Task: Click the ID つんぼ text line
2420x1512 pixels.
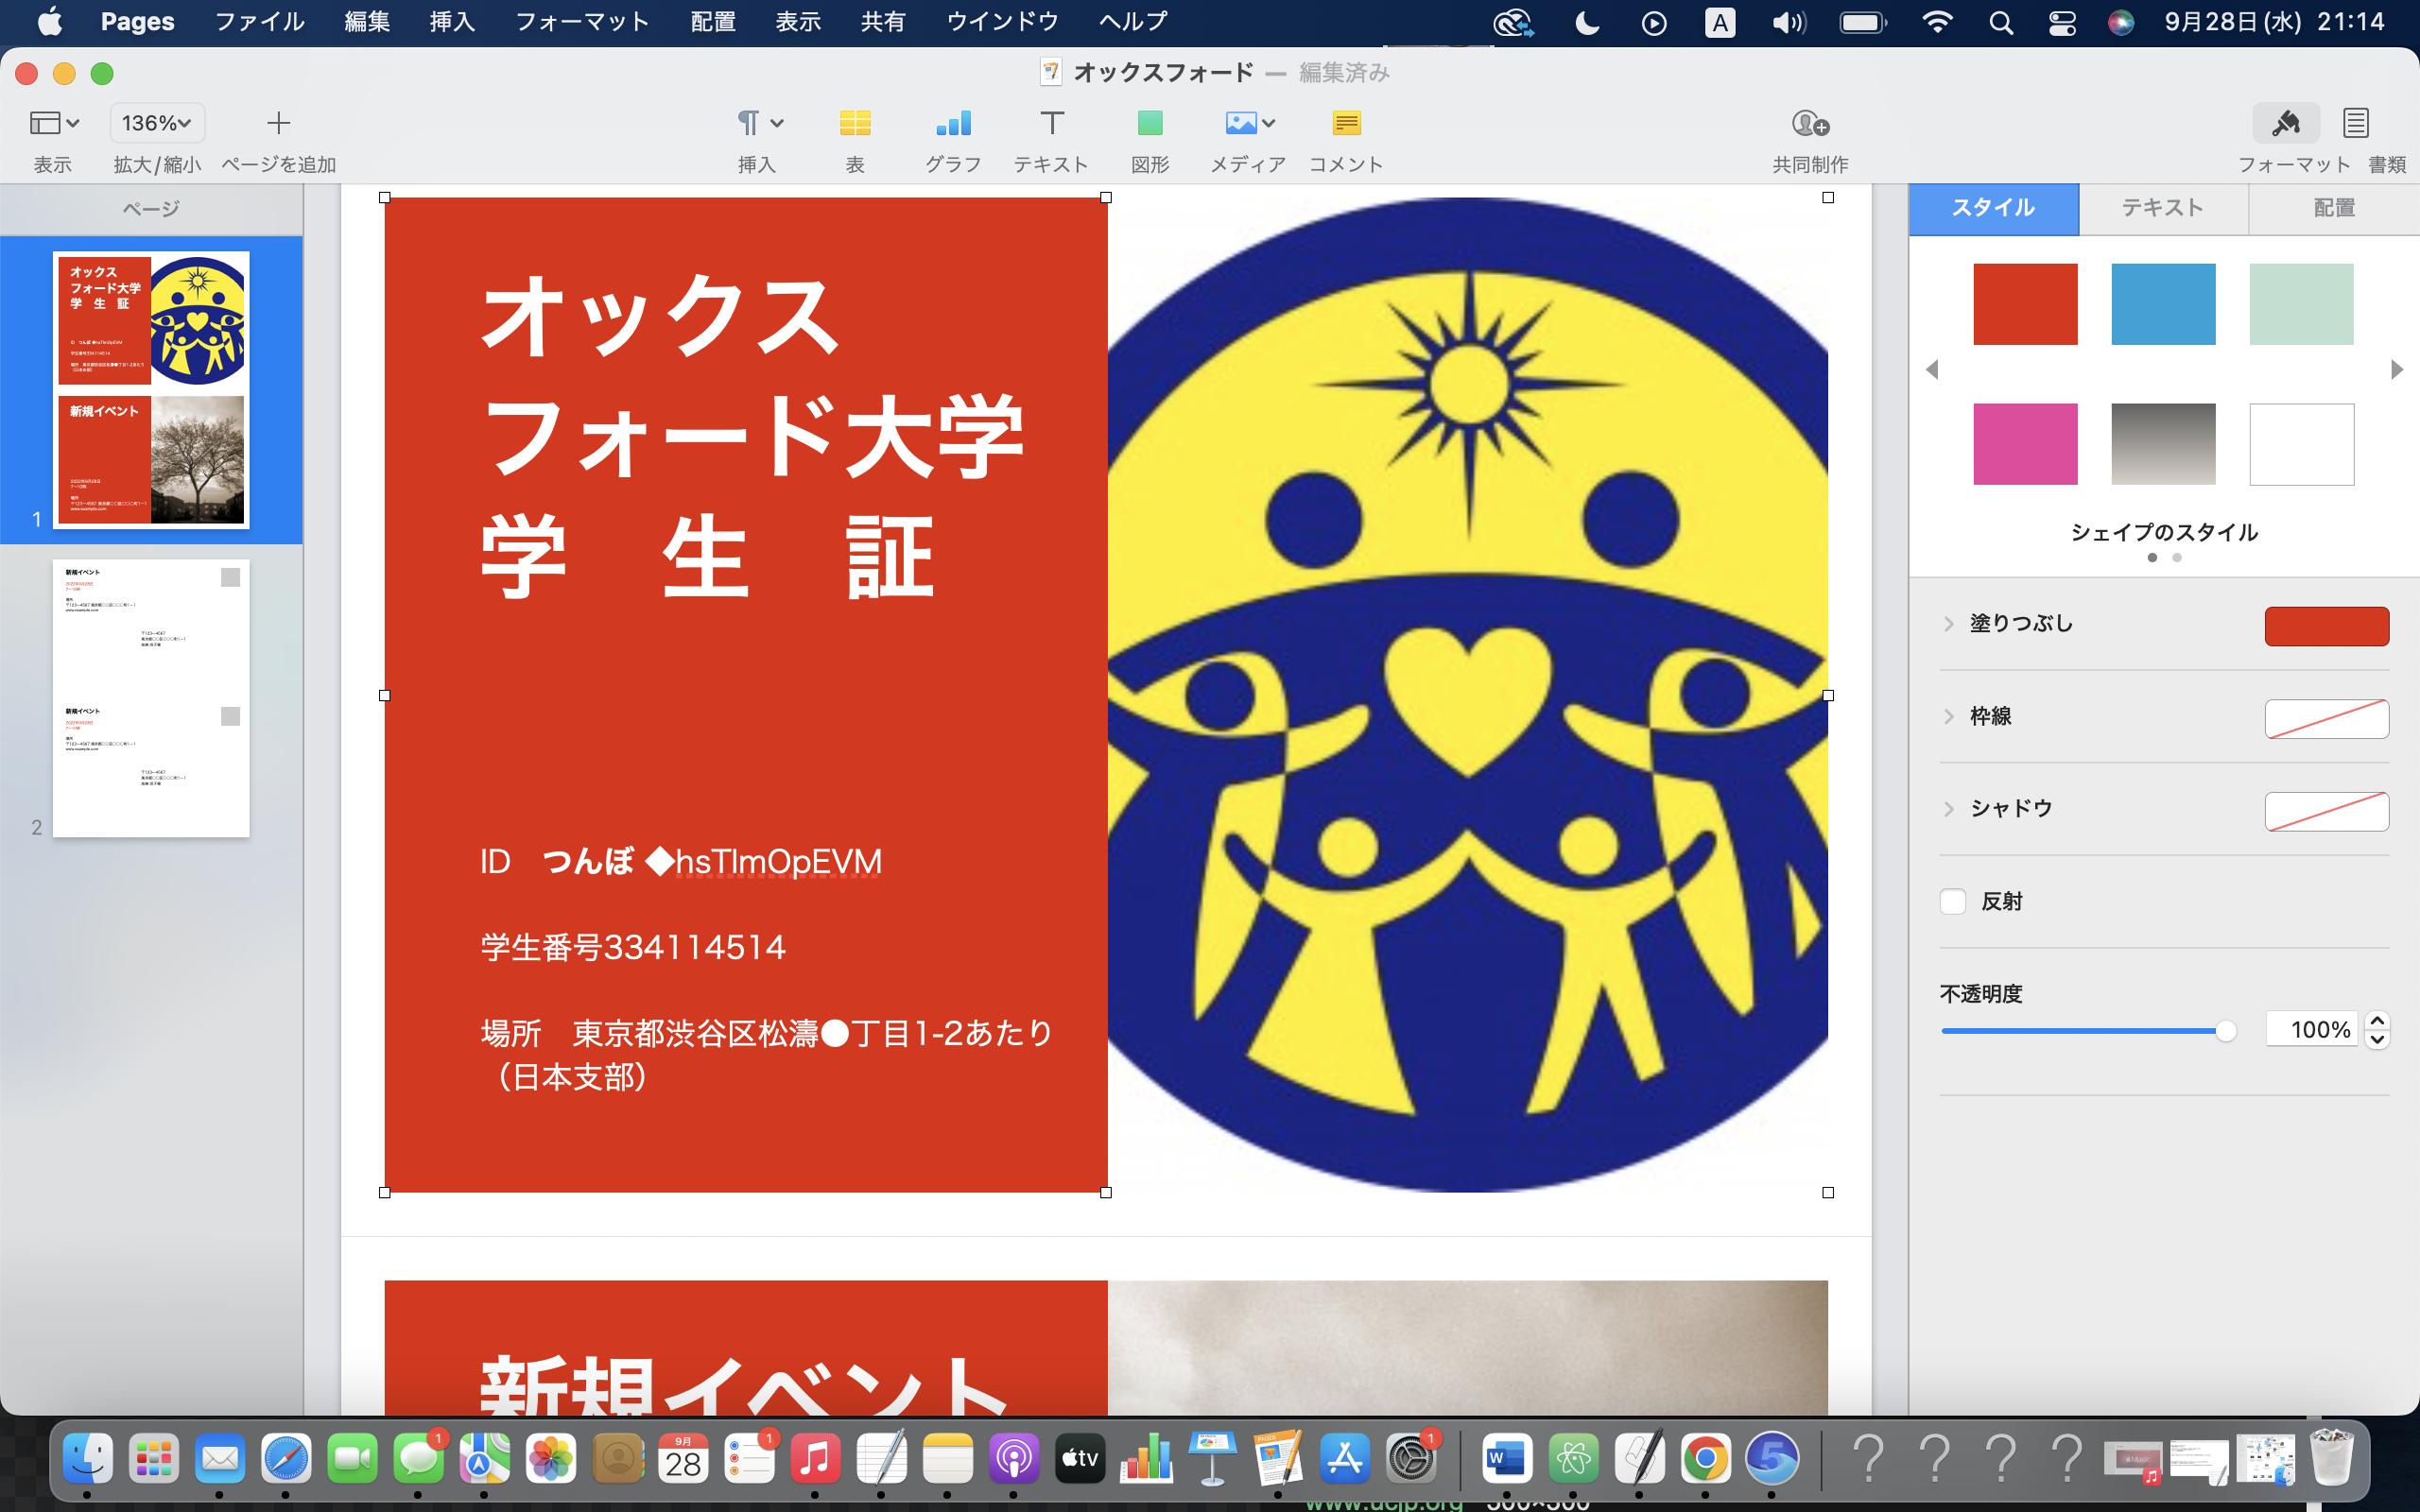Action: tap(681, 861)
